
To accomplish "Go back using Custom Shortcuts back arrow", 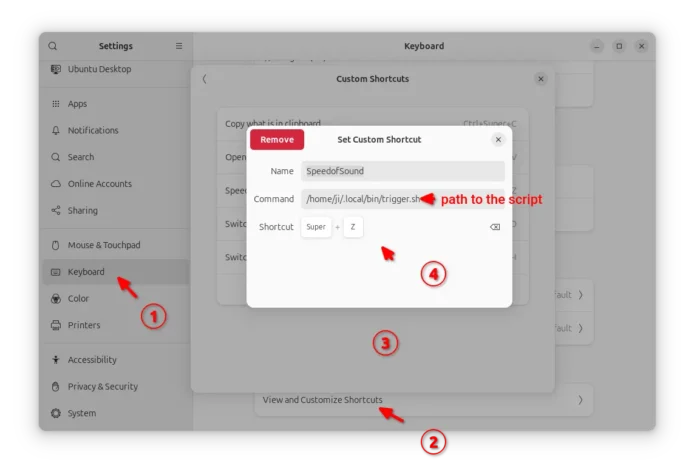I will 205,79.
